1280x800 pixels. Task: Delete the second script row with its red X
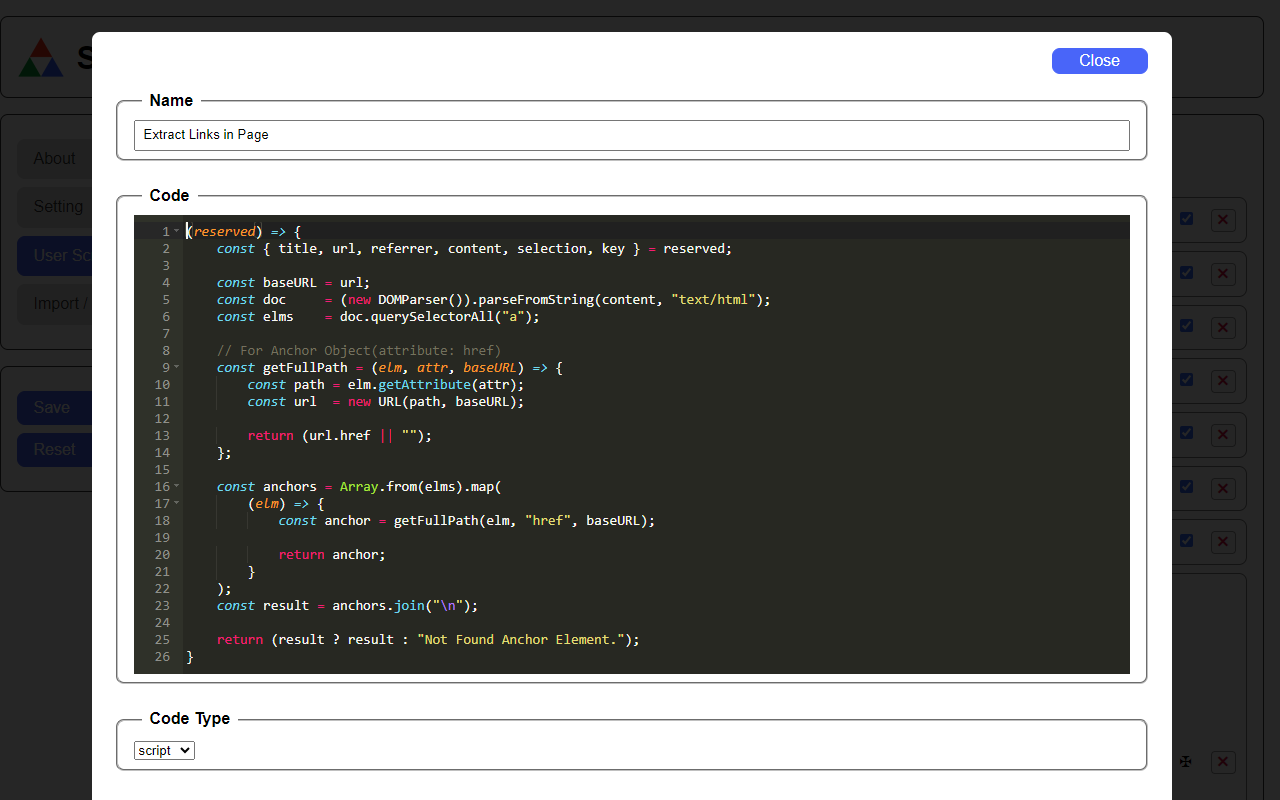1223,274
